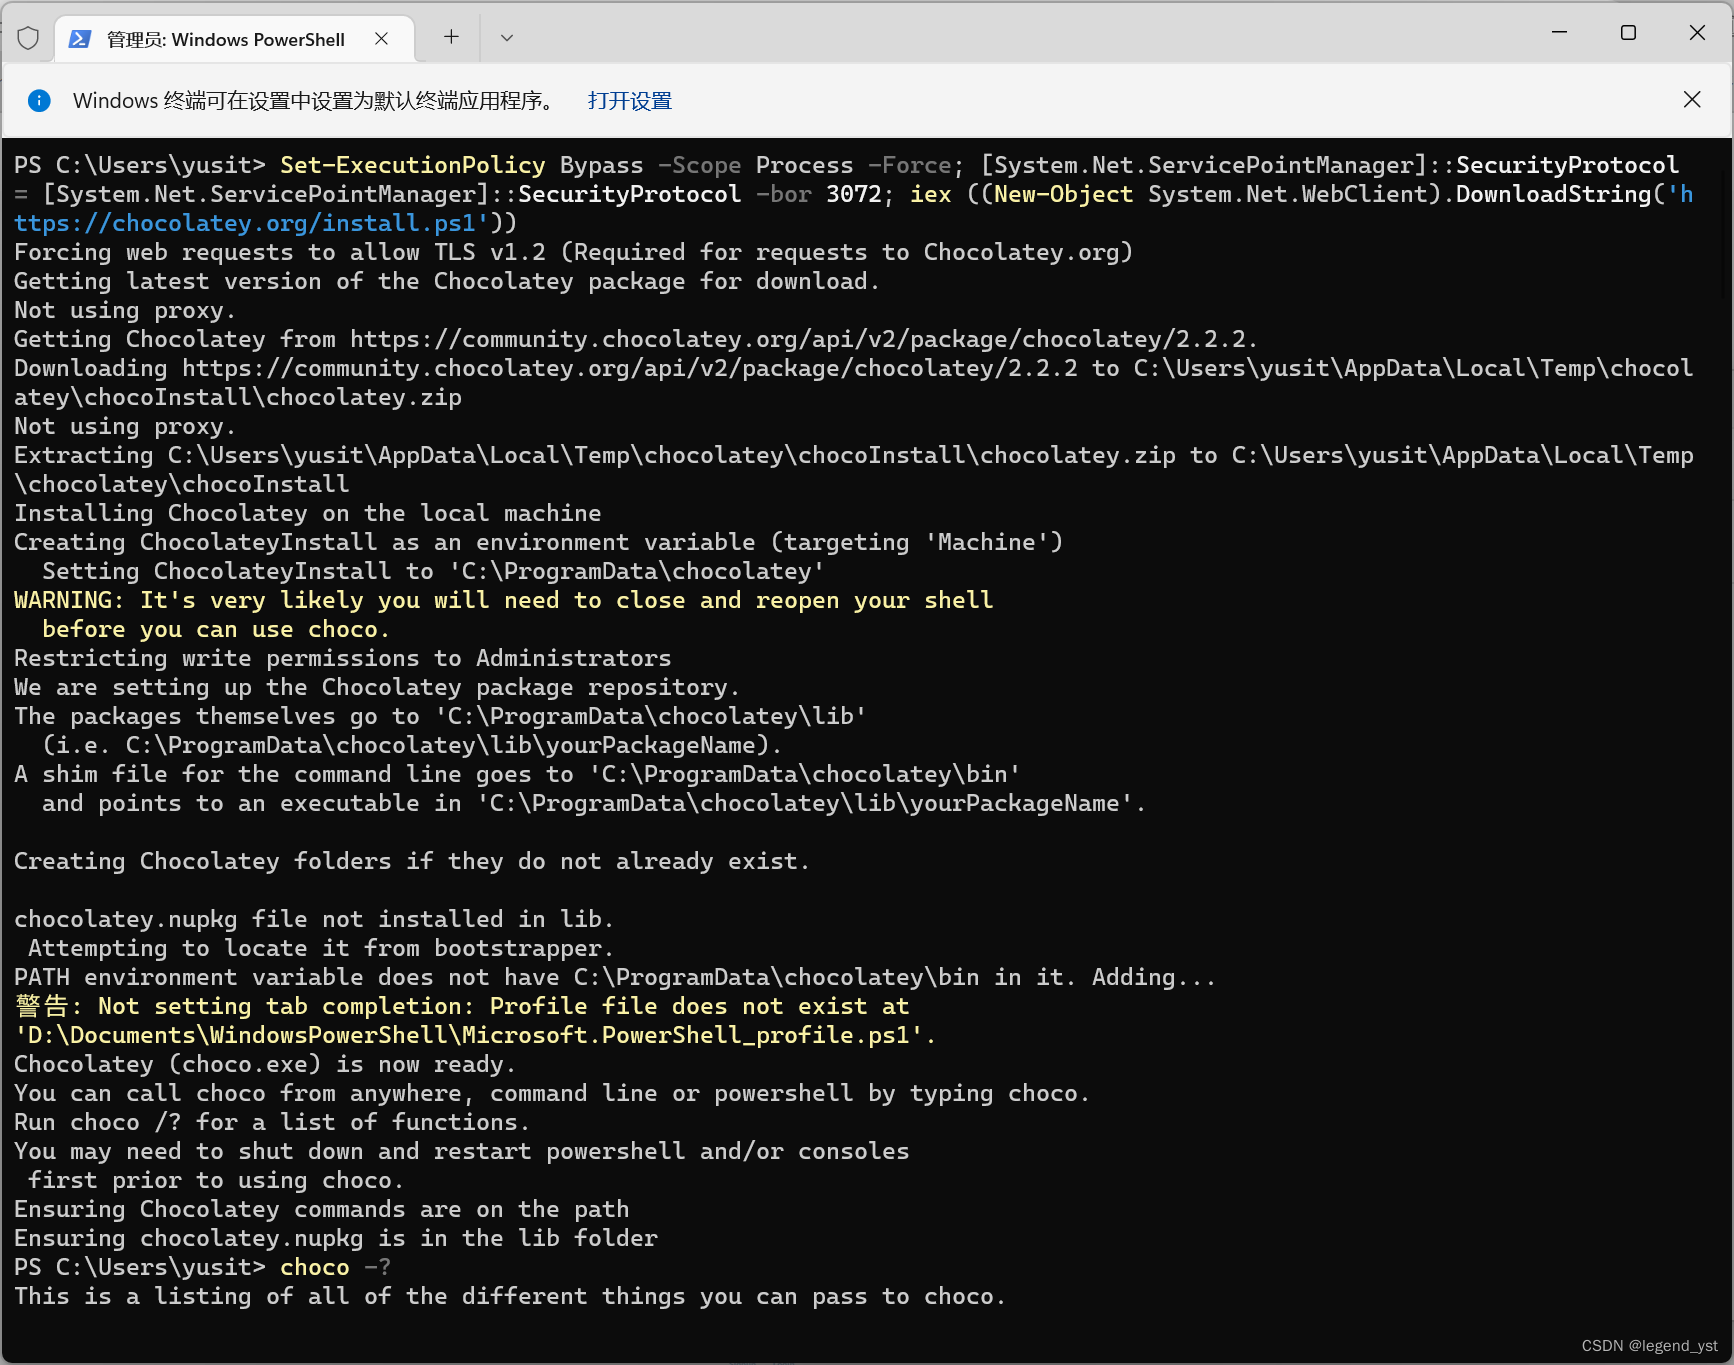Click the 警告: Not setting tab completion line
This screenshot has height=1365, width=1734.
pyautogui.click(x=475, y=1020)
